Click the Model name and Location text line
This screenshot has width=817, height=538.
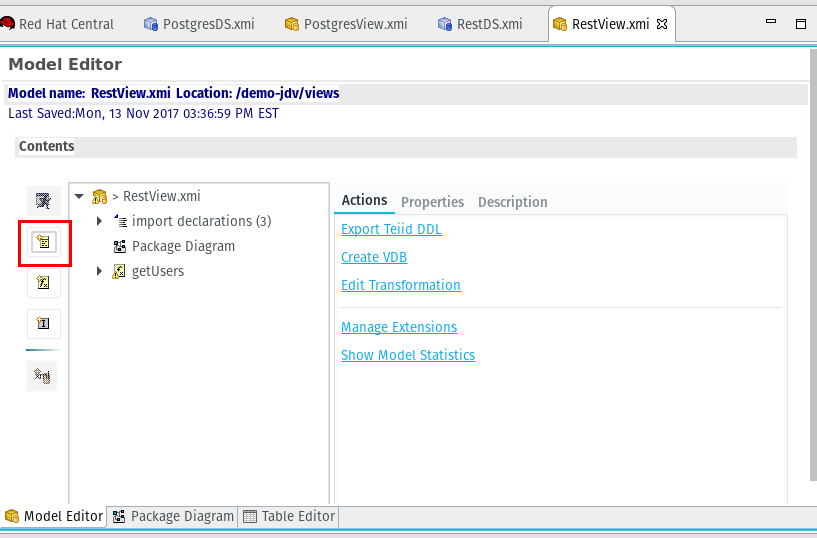pos(174,93)
